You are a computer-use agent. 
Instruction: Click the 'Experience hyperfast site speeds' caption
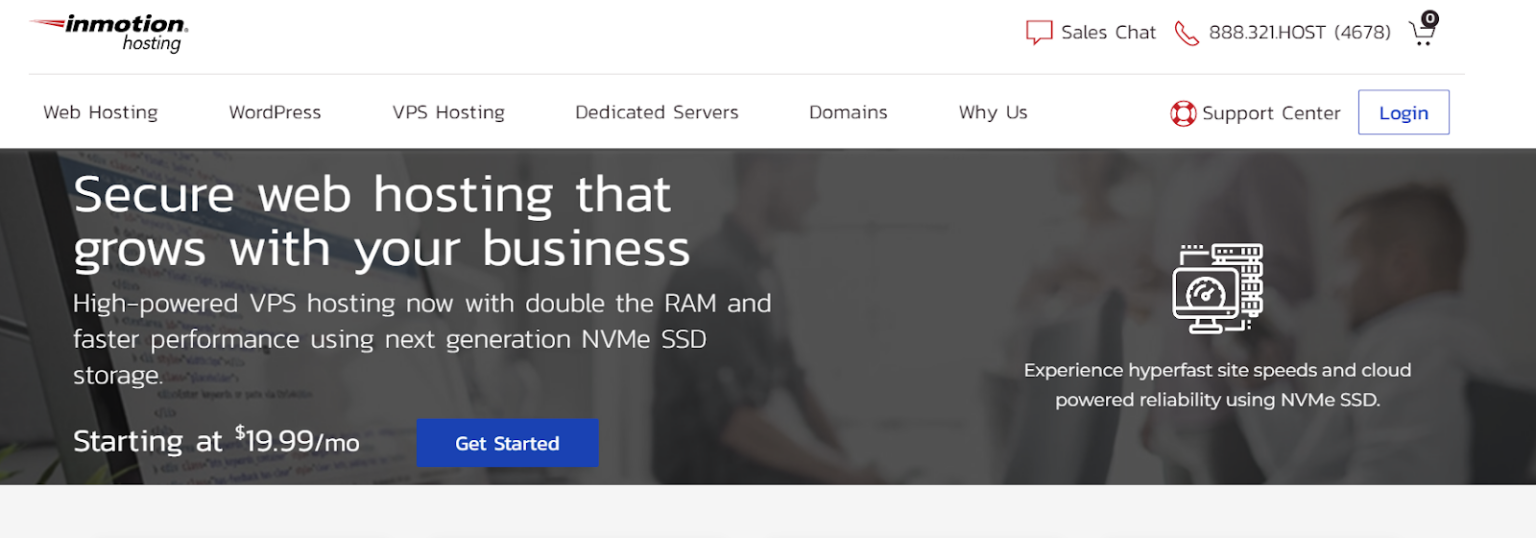click(x=1217, y=385)
